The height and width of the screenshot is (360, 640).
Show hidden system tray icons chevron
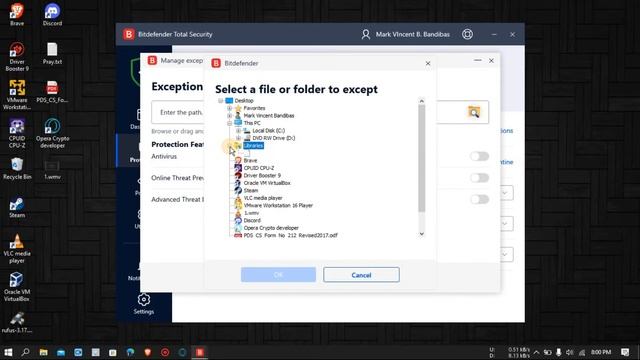pos(536,352)
